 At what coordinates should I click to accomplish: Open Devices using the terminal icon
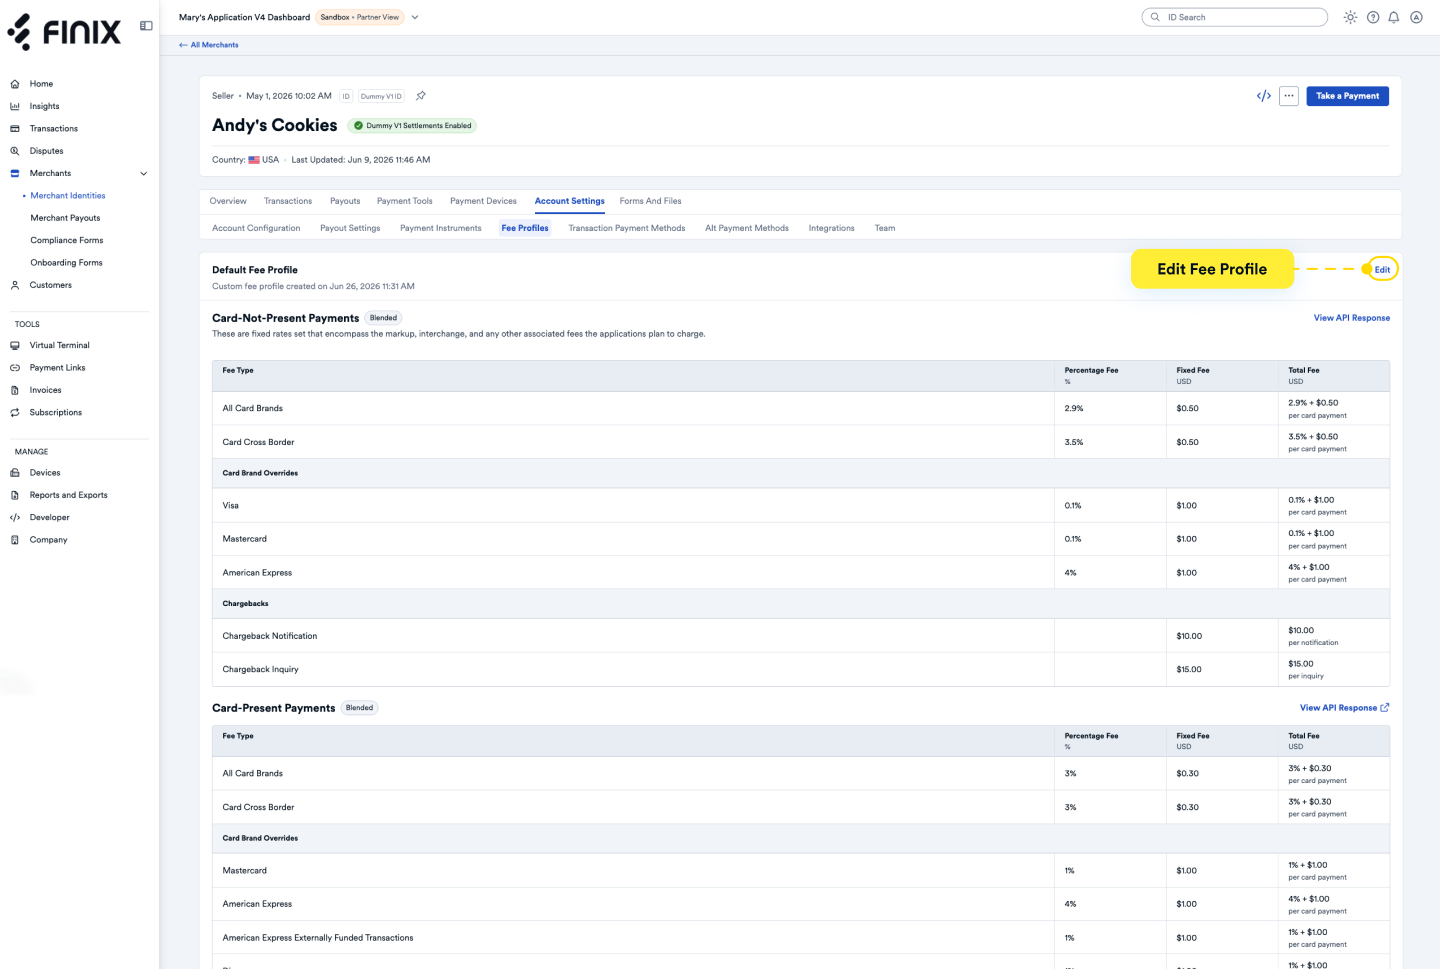pyautogui.click(x=15, y=473)
